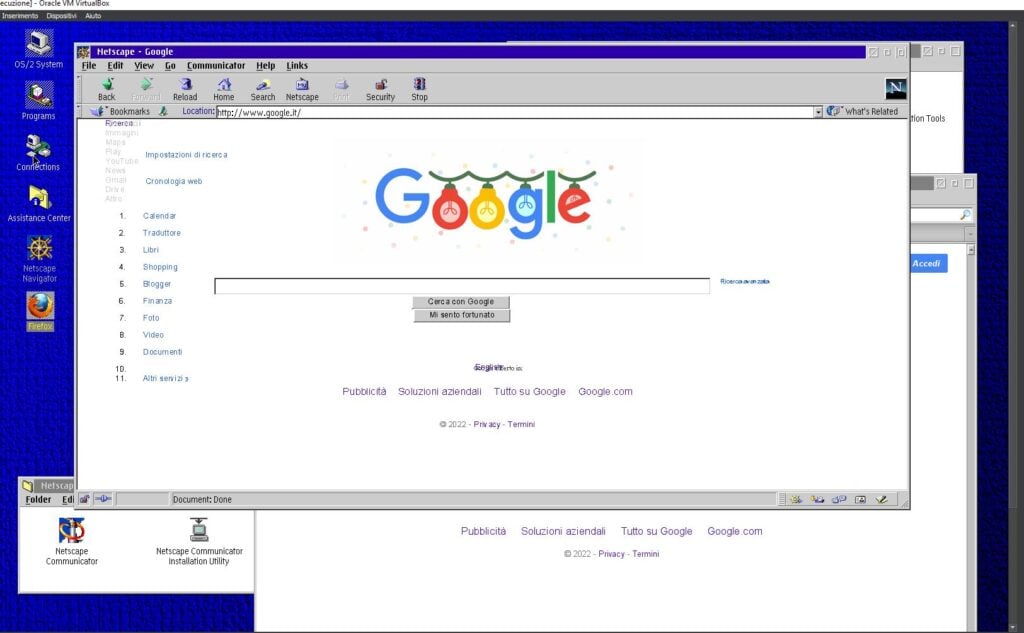Open the View menu
The width and height of the screenshot is (1024, 633).
click(144, 65)
